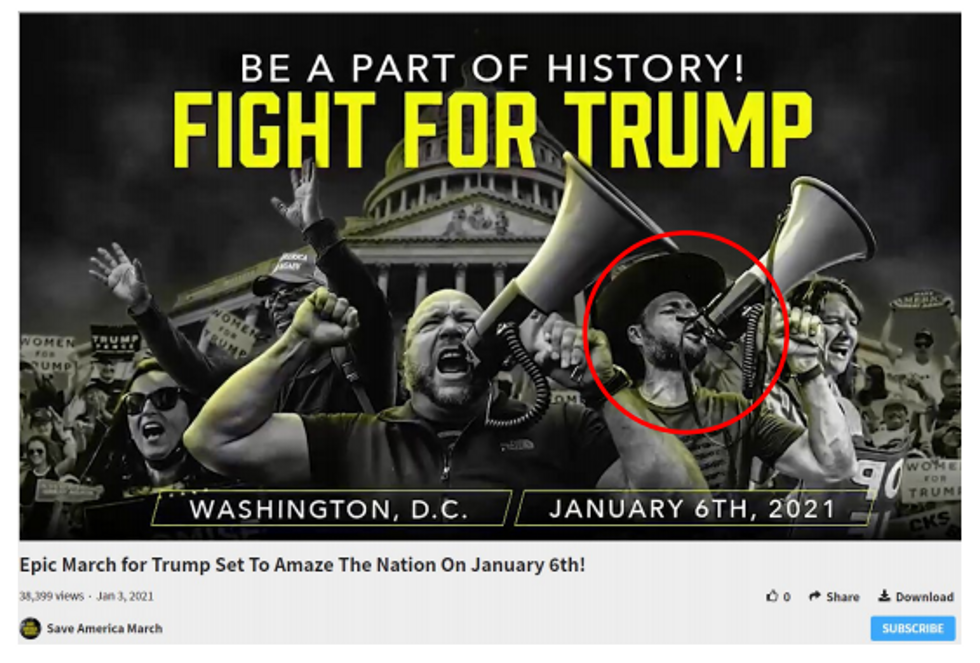Open the Save America March channel name

[104, 628]
